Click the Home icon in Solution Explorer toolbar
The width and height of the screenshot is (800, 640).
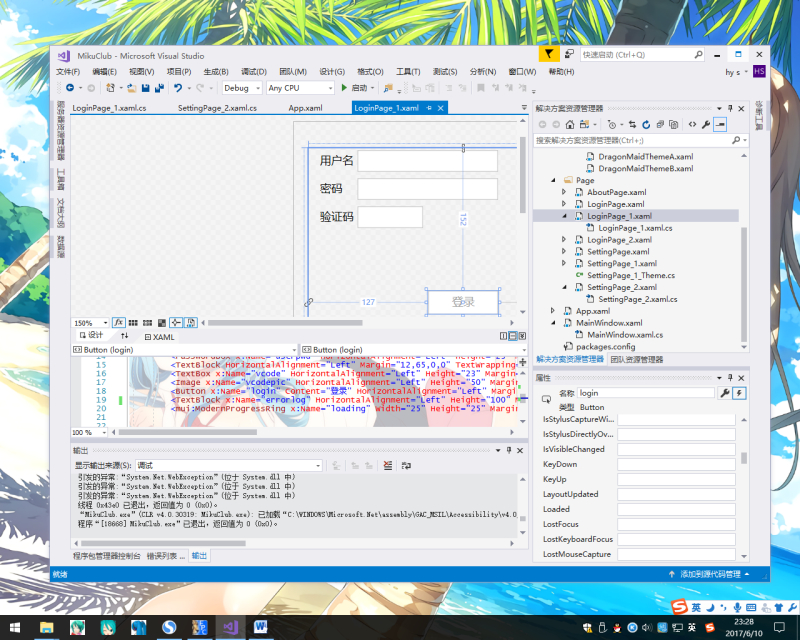[570, 124]
